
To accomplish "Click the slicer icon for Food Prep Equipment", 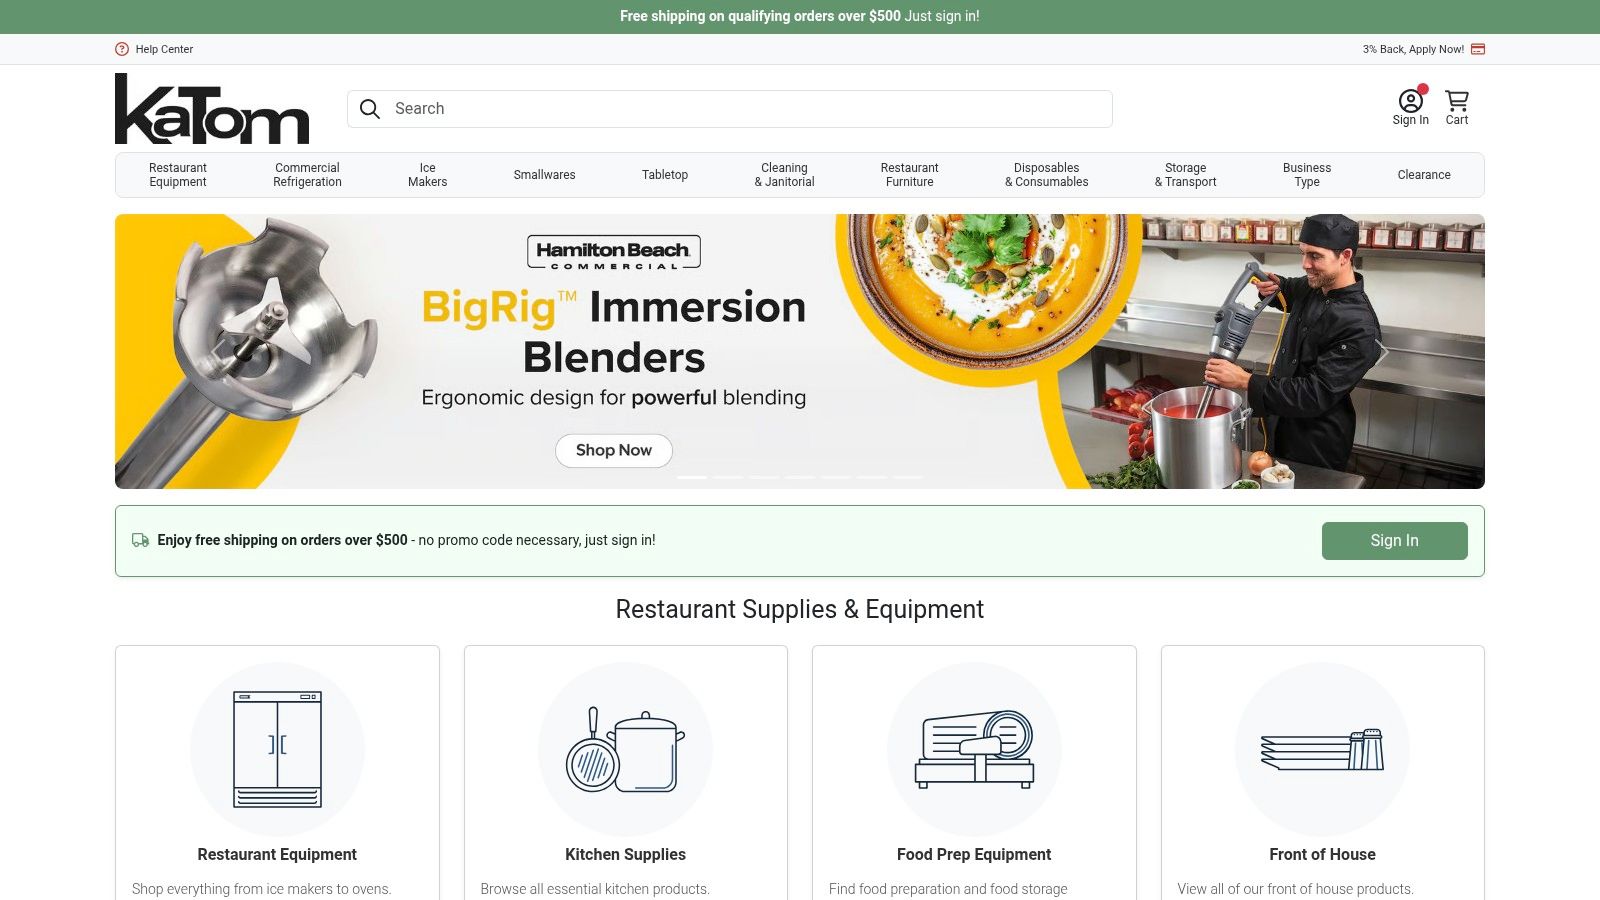I will pos(974,749).
